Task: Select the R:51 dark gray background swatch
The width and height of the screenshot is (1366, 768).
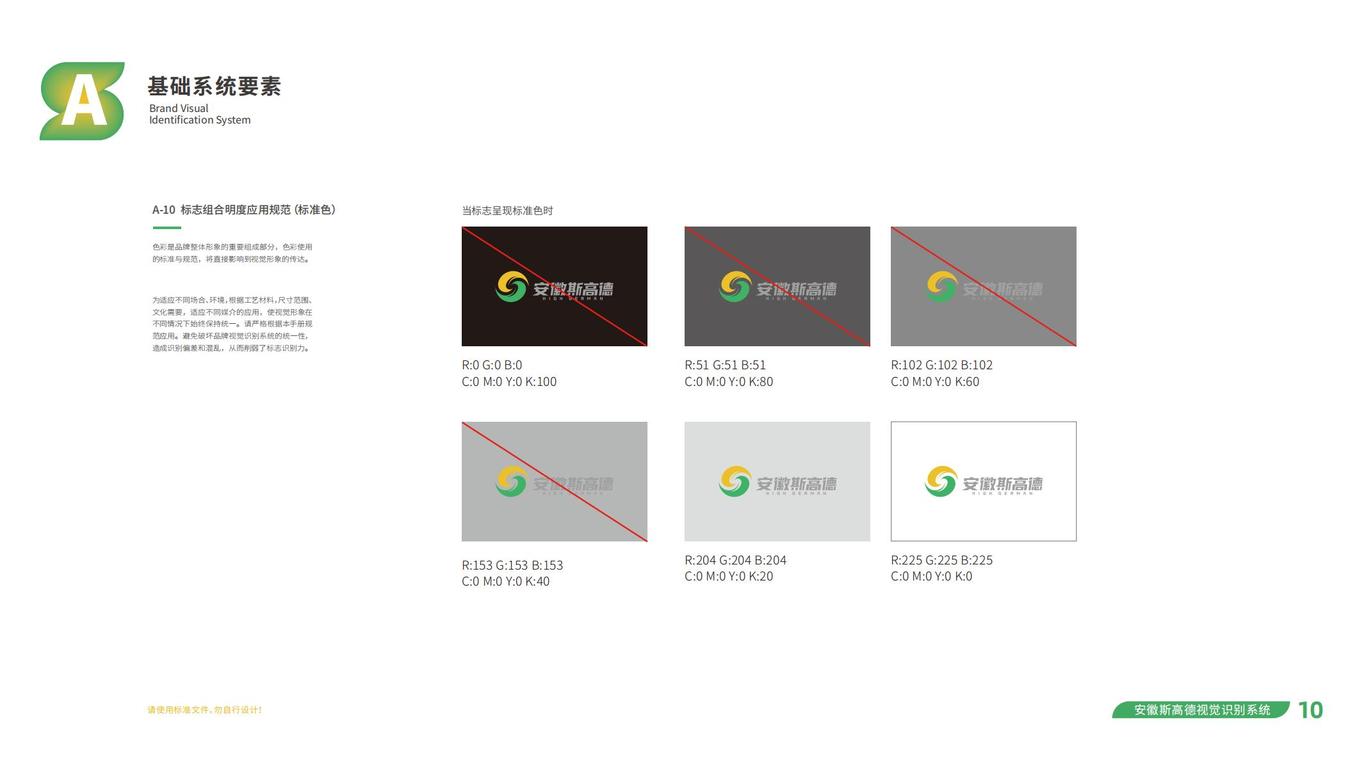Action: [778, 287]
